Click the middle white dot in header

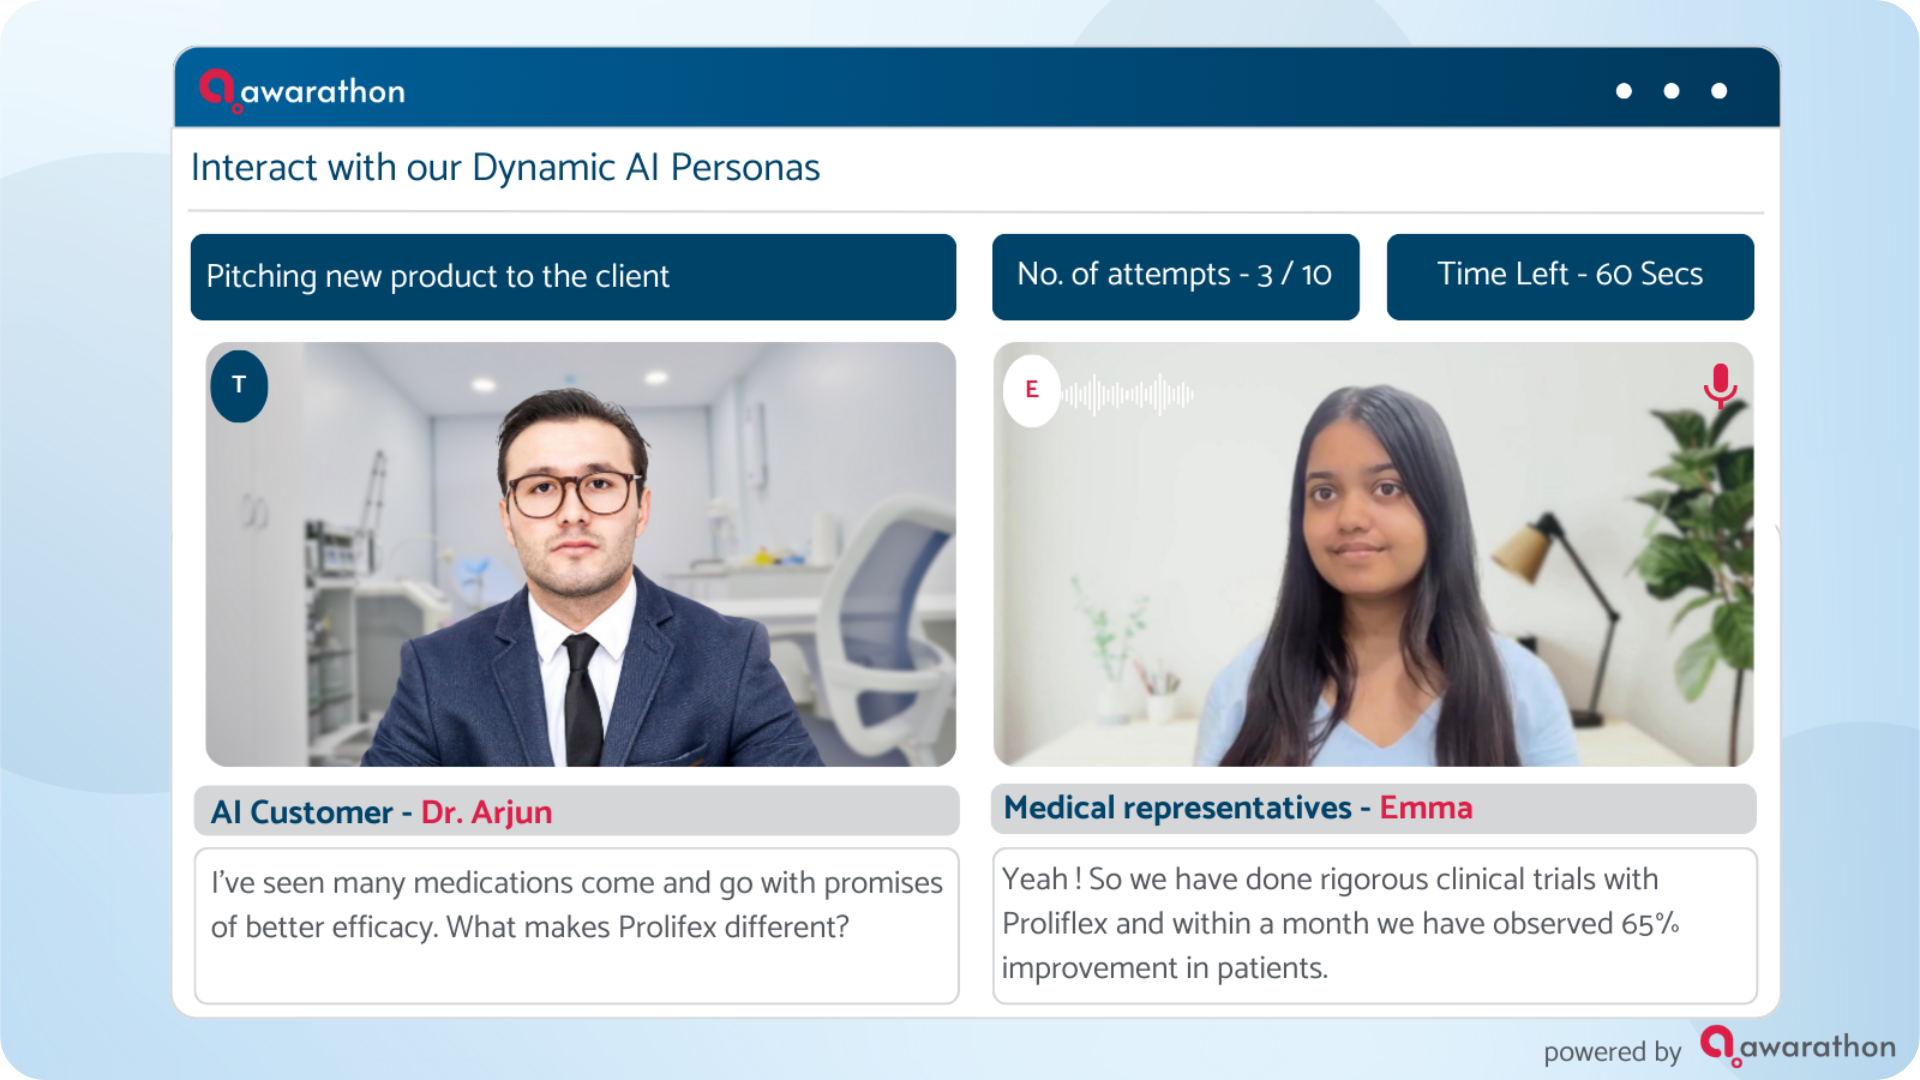[1671, 91]
